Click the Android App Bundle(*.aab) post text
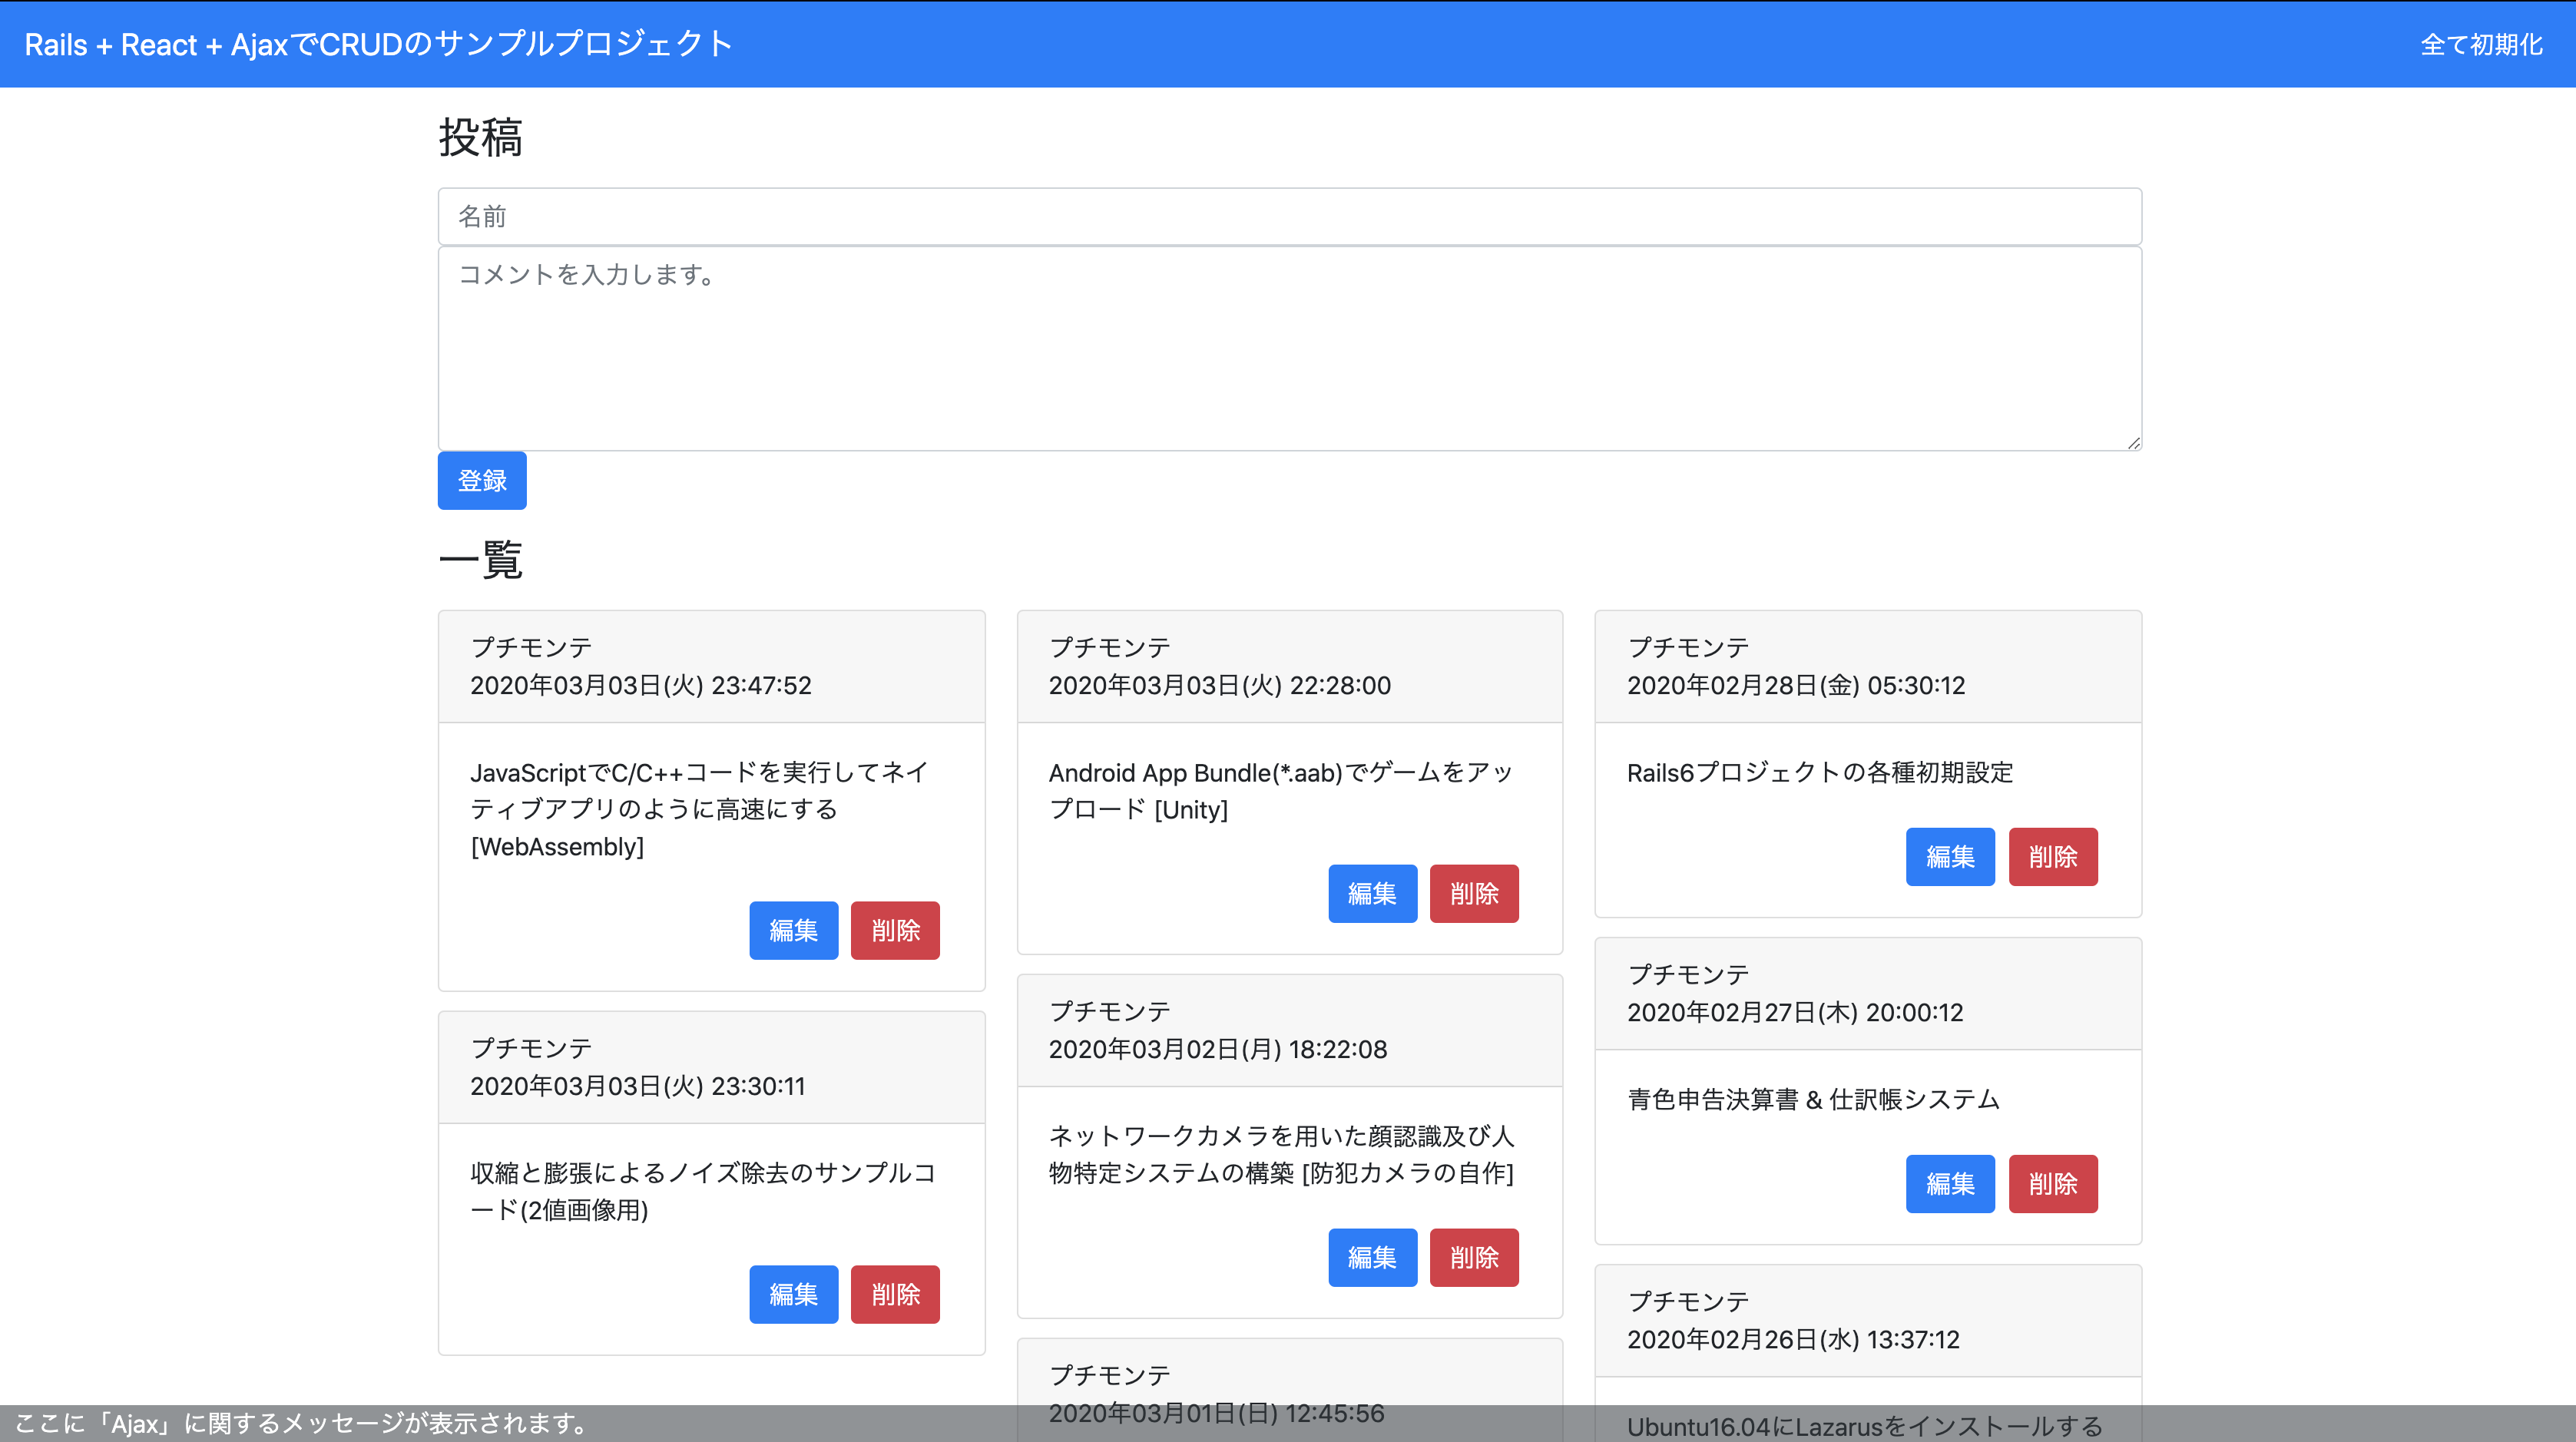 (1281, 791)
